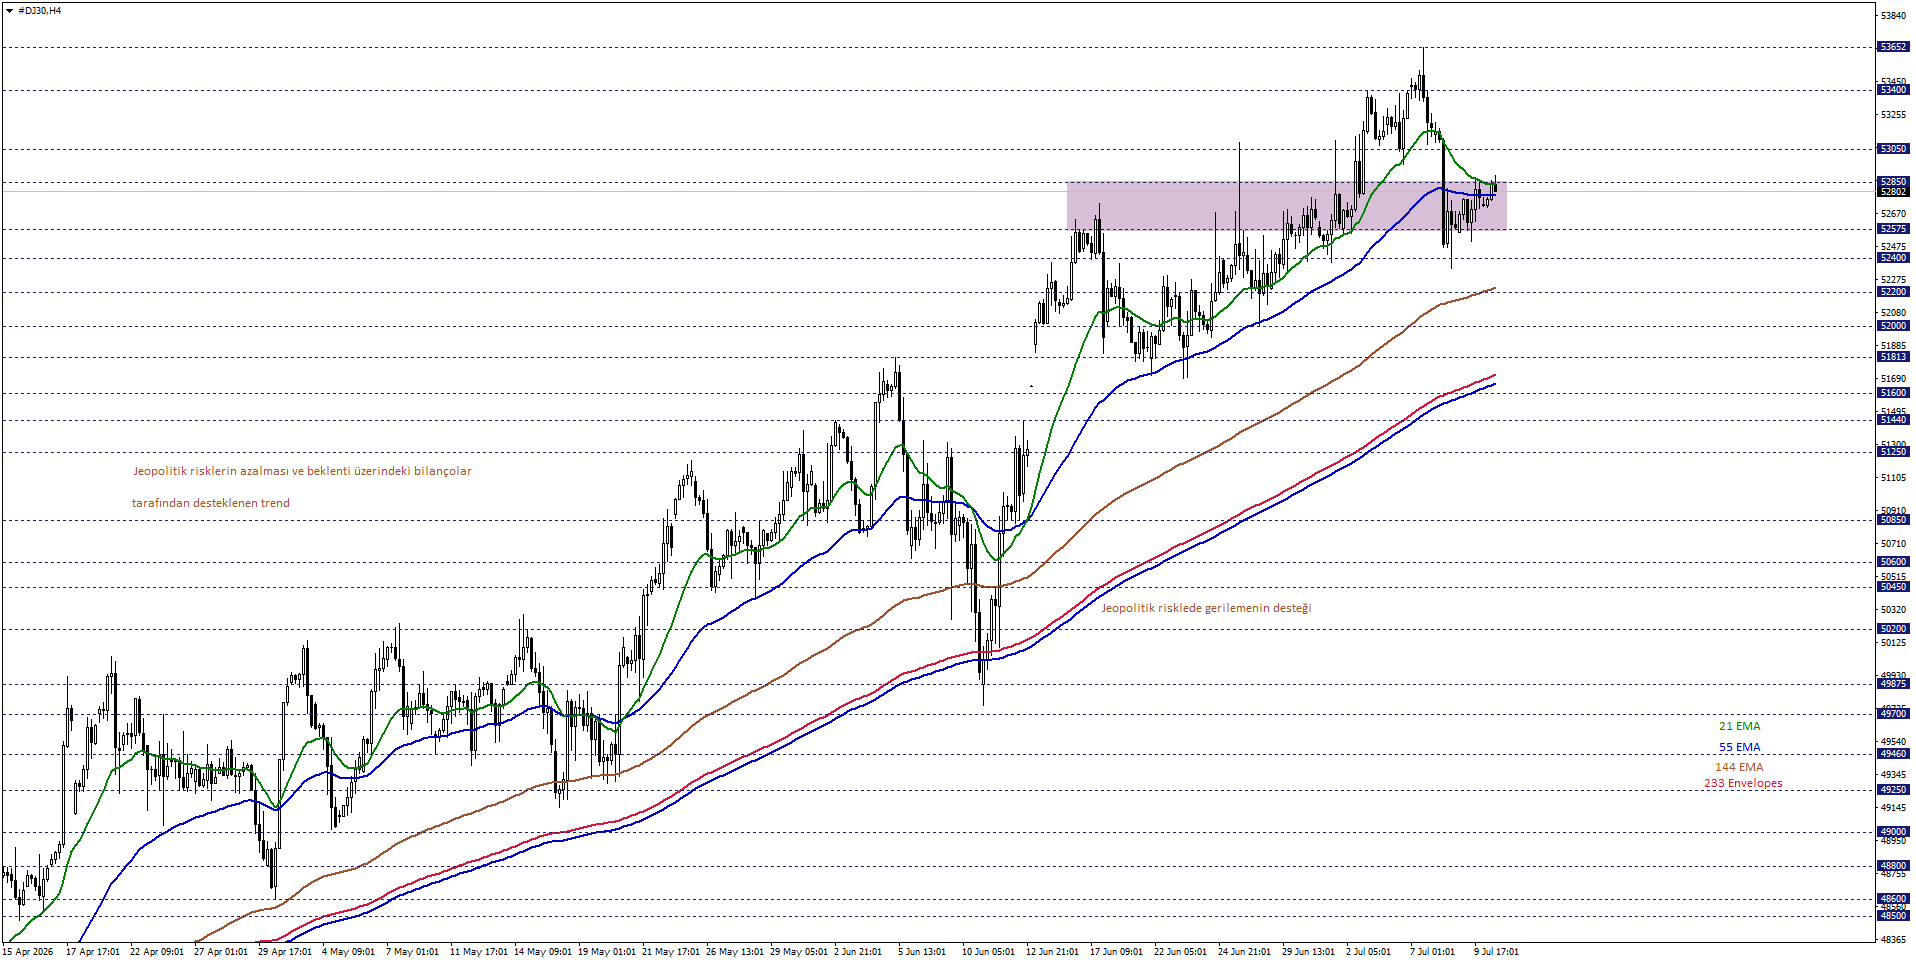1916x963 pixels.
Task: Click the purple shaded resistance rectangle
Action: [1286, 206]
